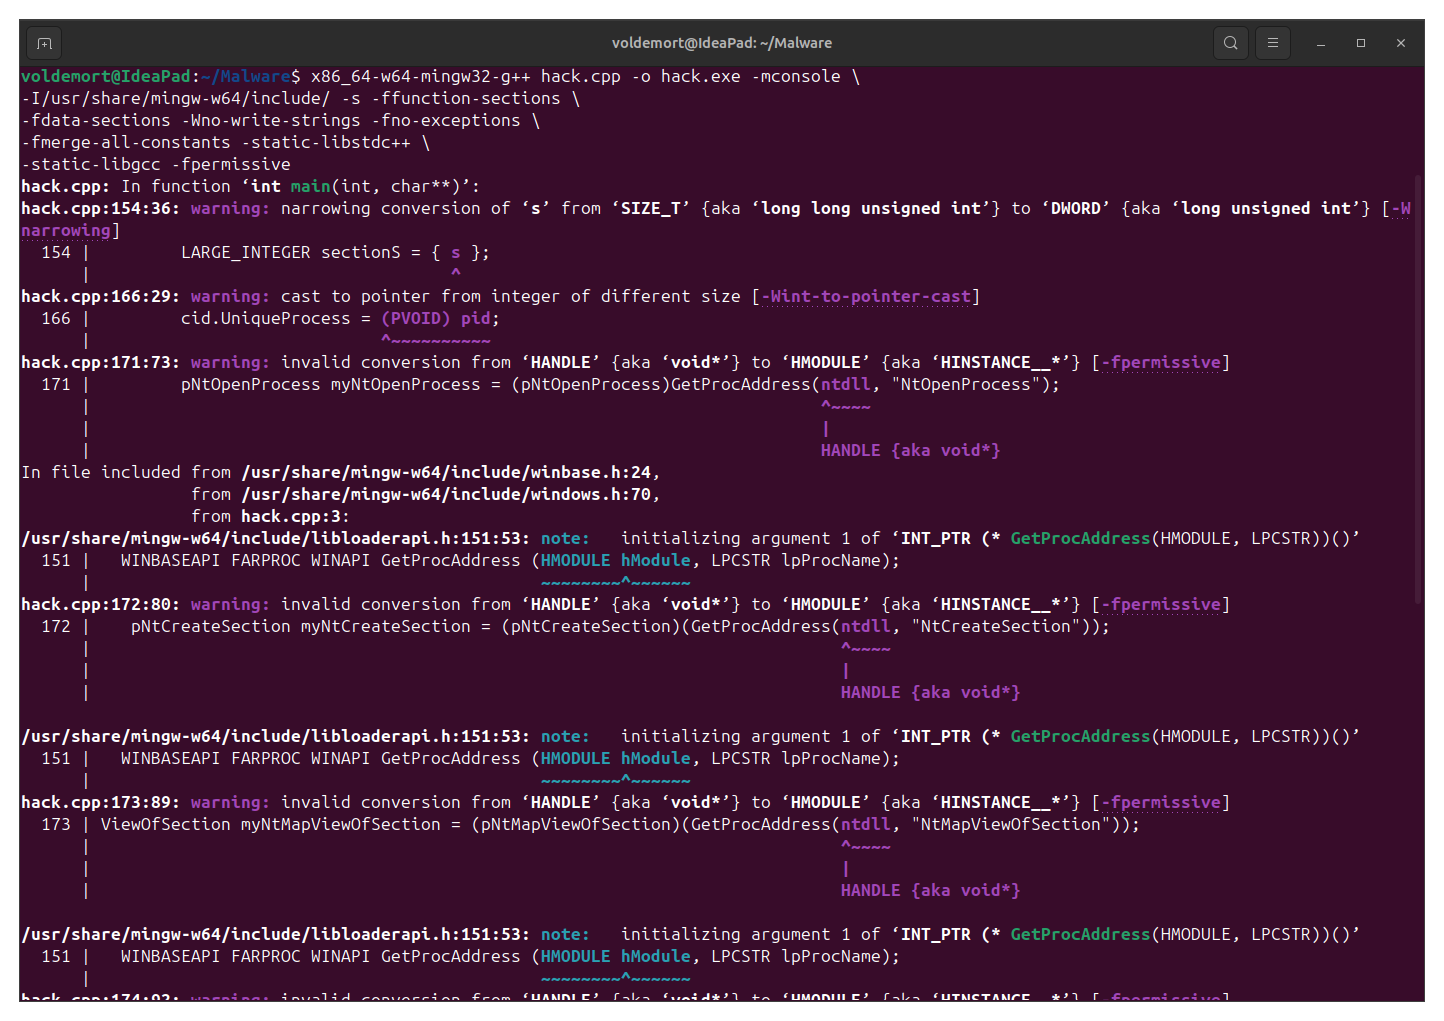Click '-fpermissive' link in the hack.cpp:171:73 warning
1444x1021 pixels.
pyautogui.click(x=1161, y=363)
